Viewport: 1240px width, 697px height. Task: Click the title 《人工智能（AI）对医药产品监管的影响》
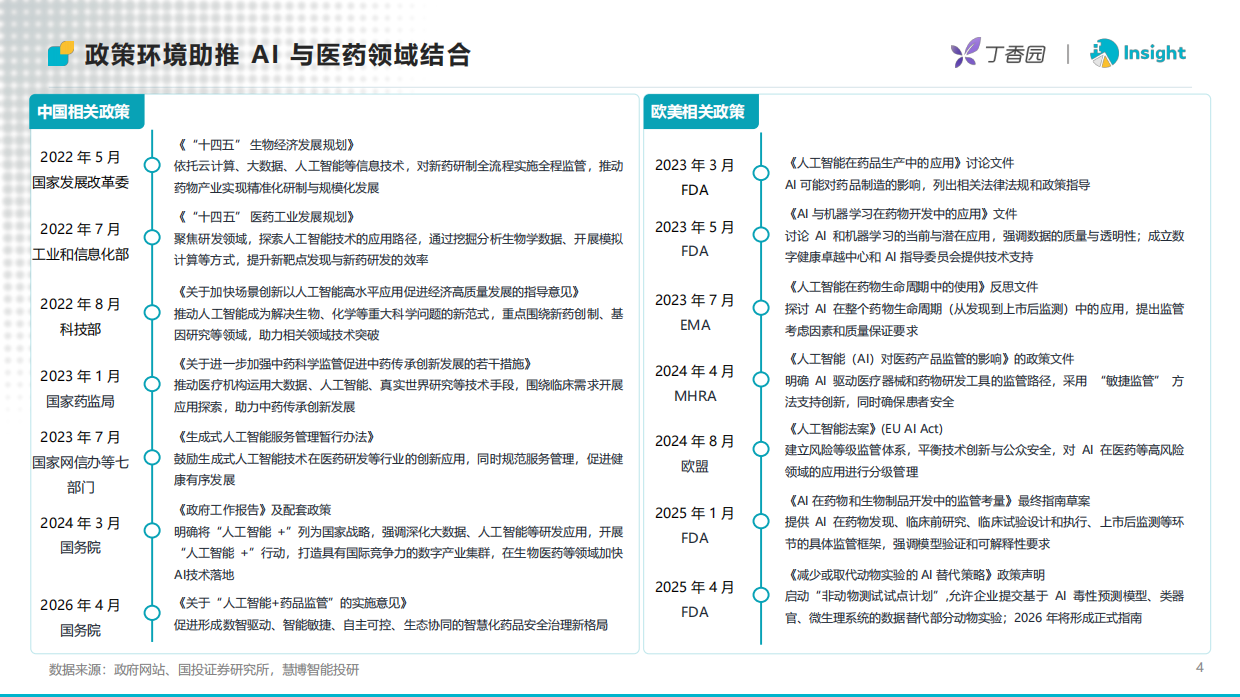point(900,358)
